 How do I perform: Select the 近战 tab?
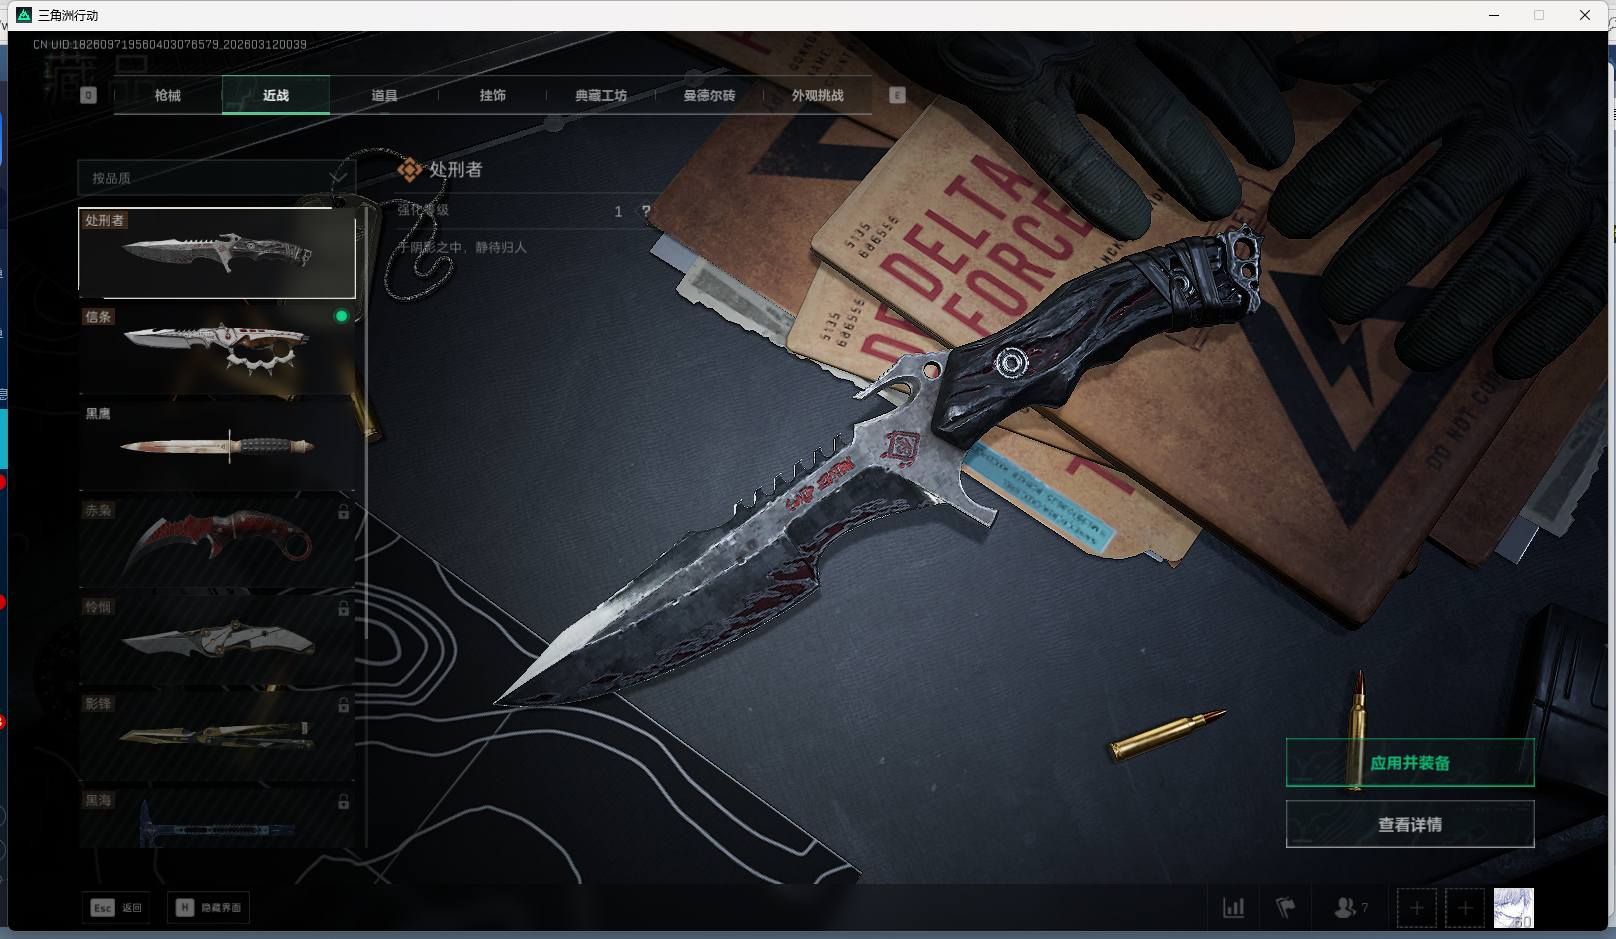[276, 95]
